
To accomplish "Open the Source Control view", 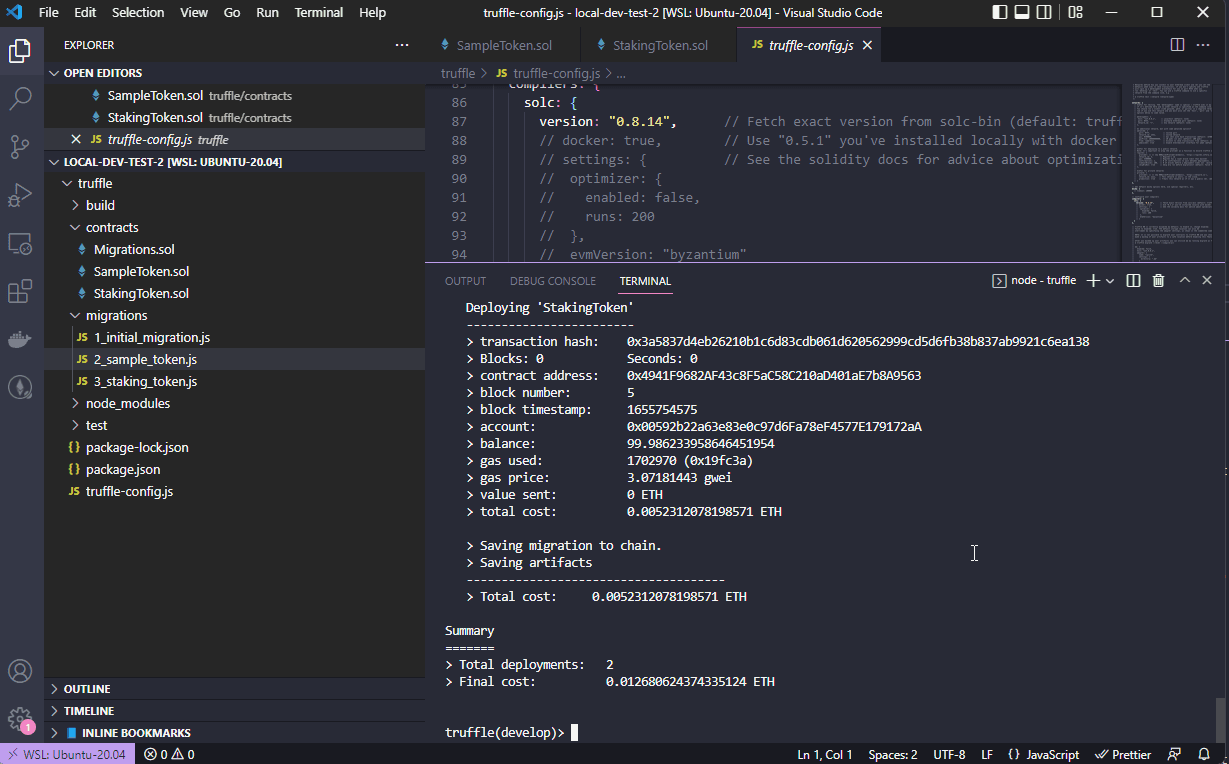I will tap(21, 147).
